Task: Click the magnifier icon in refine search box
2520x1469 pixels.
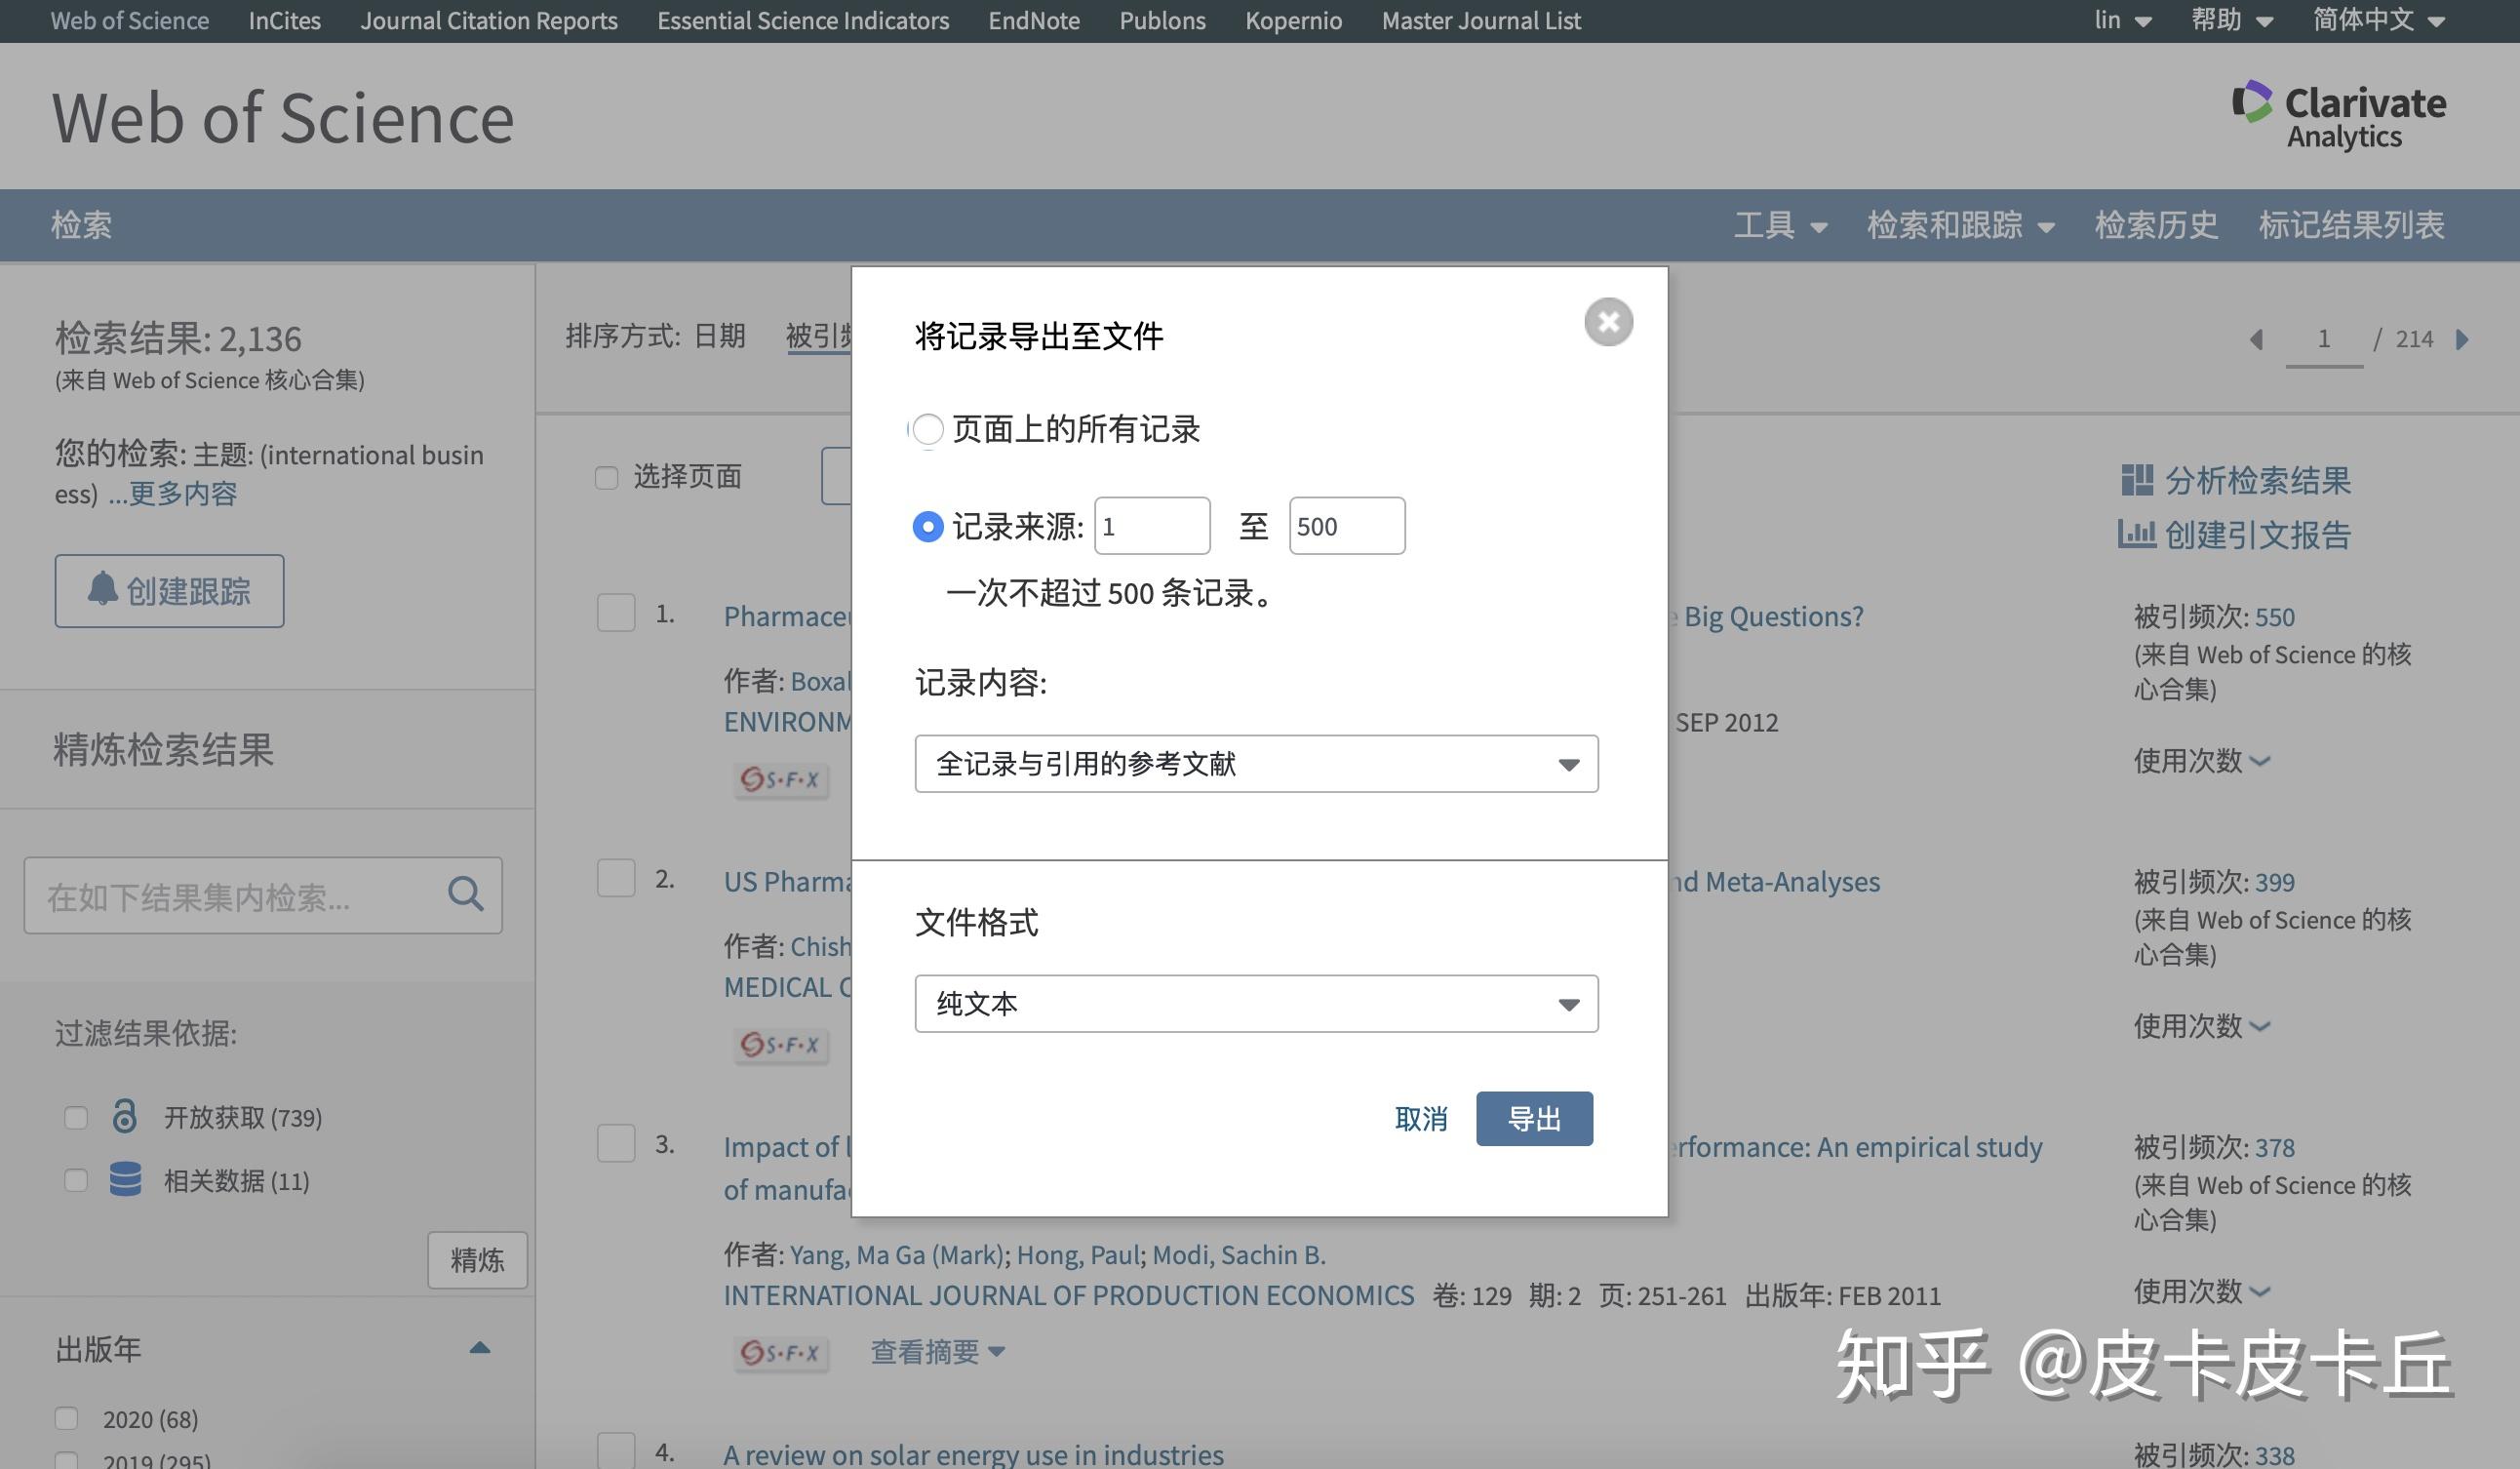Action: [x=466, y=895]
